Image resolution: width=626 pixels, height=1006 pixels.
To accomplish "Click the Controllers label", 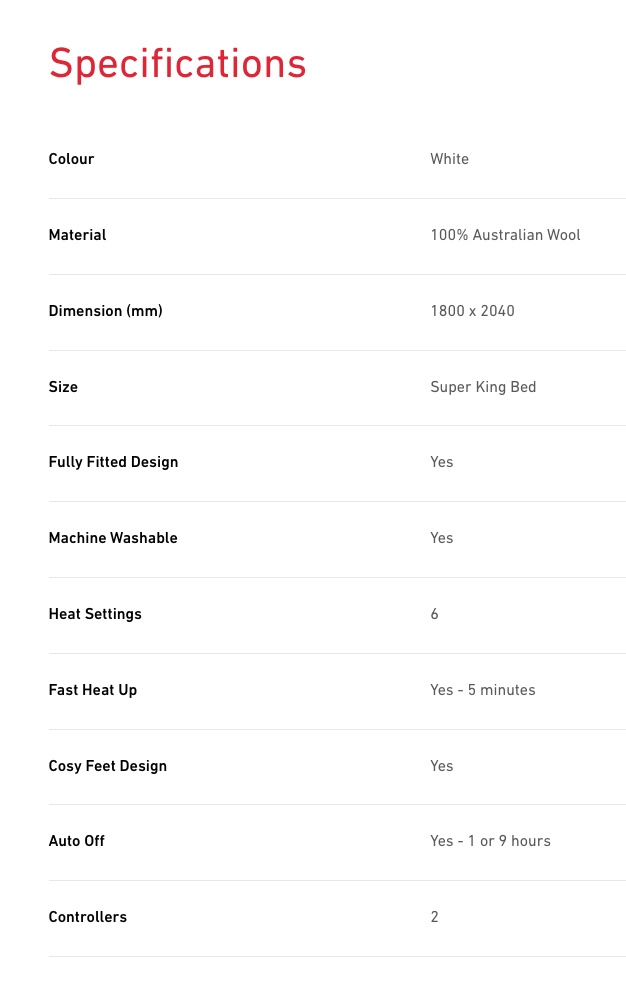I will [x=88, y=917].
